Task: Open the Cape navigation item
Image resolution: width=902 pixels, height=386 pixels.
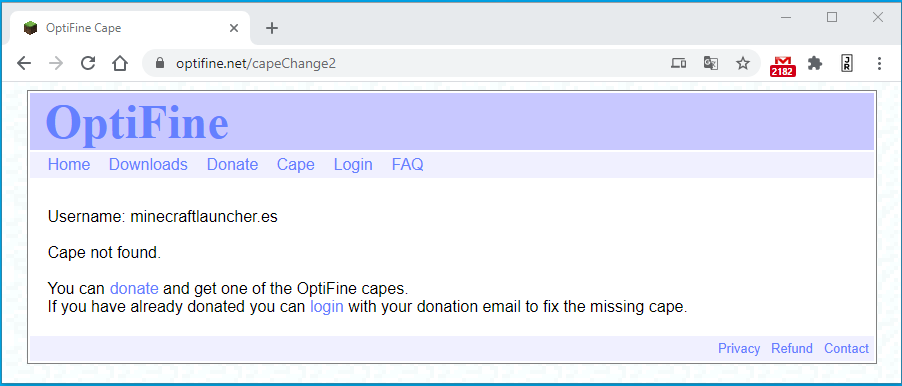Action: pos(296,165)
